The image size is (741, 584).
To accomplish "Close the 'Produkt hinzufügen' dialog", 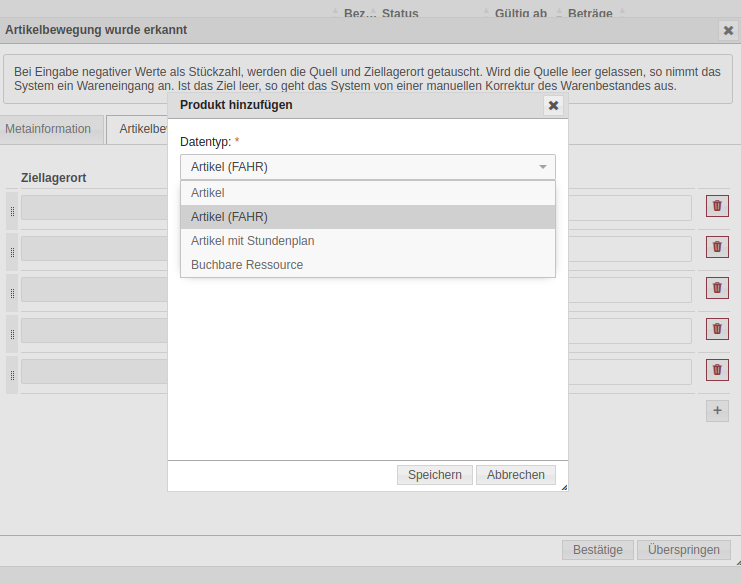I will pyautogui.click(x=553, y=105).
